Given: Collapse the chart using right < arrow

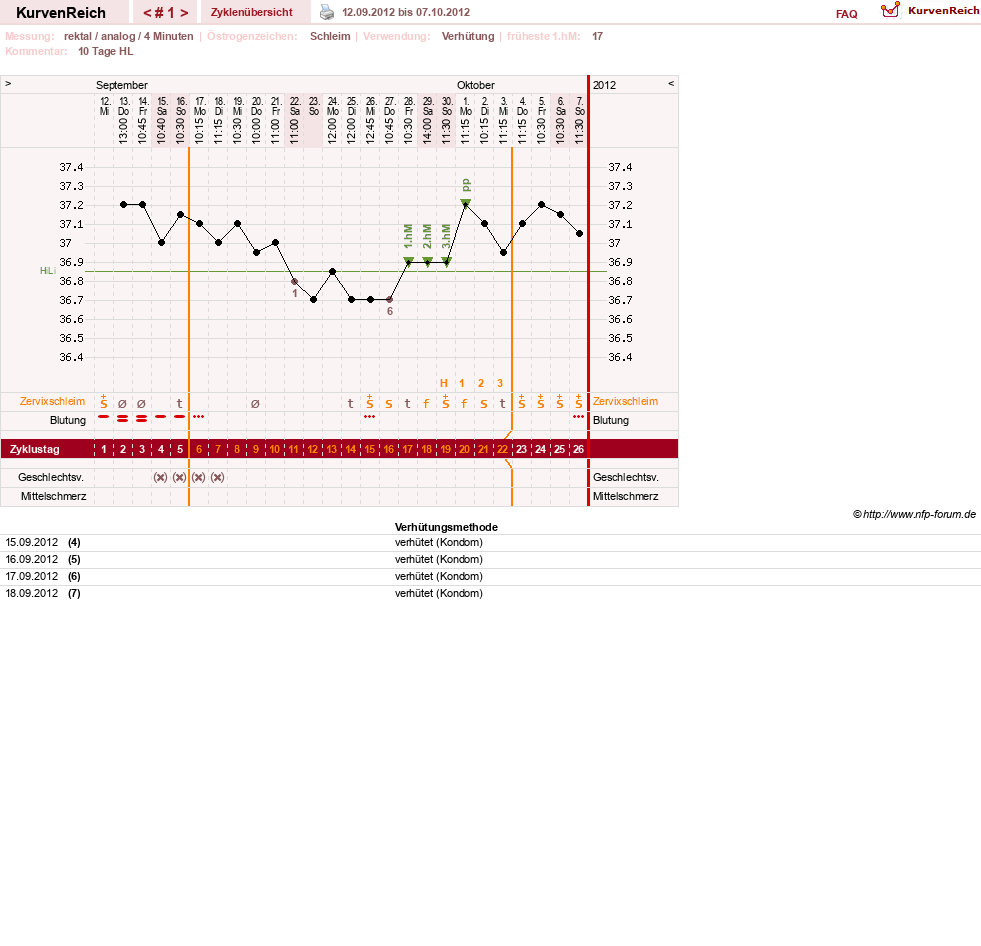Looking at the screenshot, I should pyautogui.click(x=671, y=83).
